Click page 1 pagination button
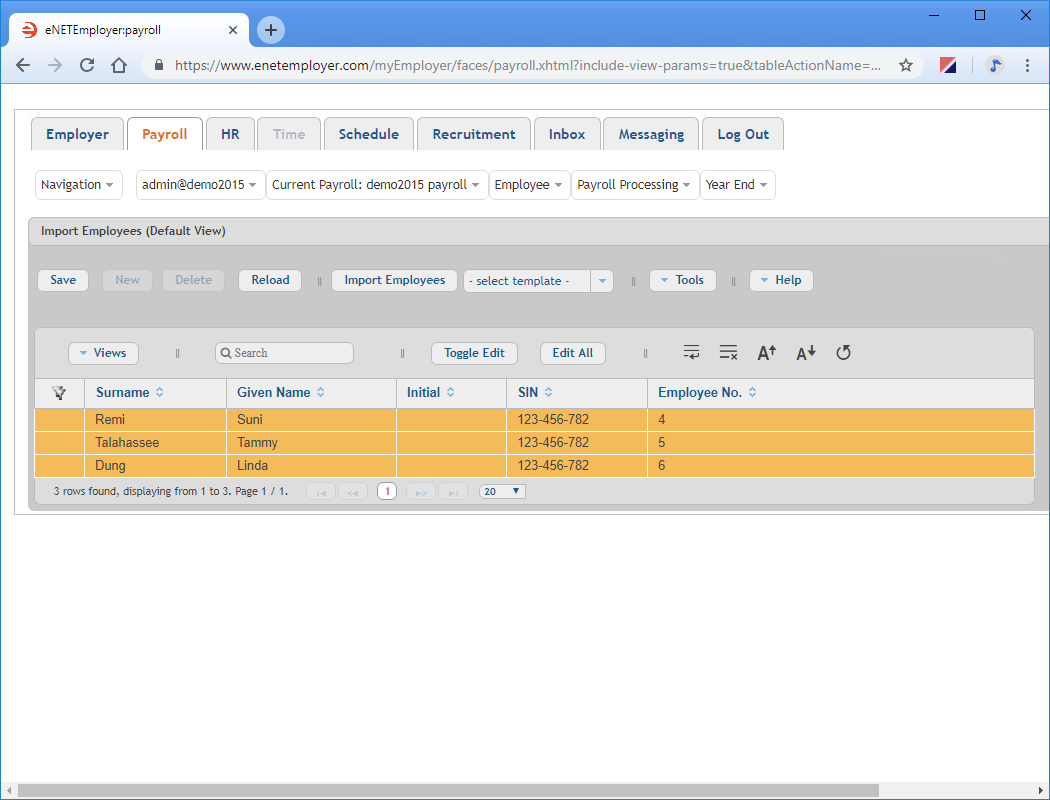1050x800 pixels. [x=387, y=491]
